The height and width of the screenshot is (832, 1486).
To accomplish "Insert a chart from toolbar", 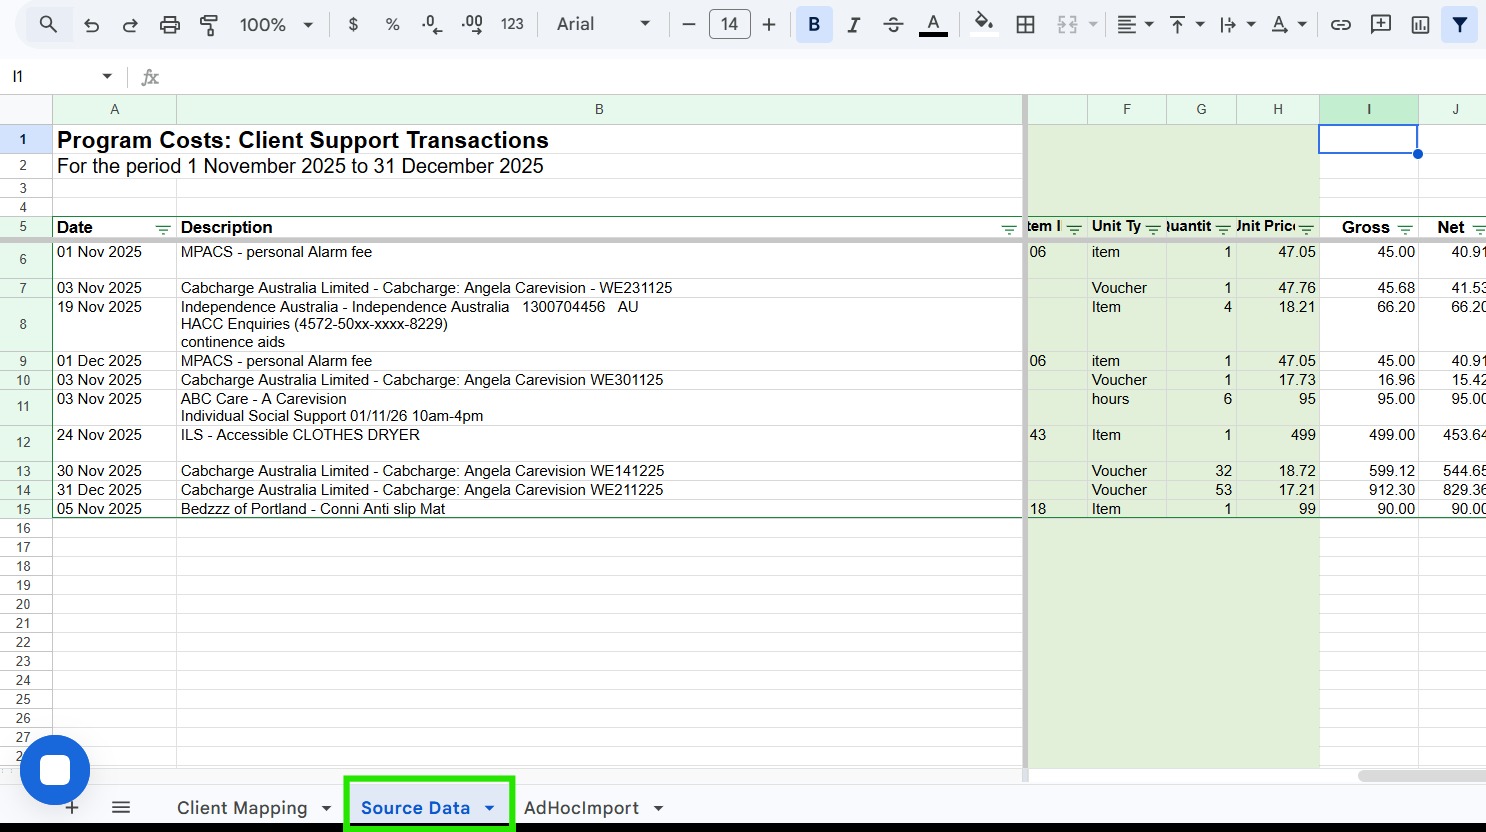I will [1420, 25].
